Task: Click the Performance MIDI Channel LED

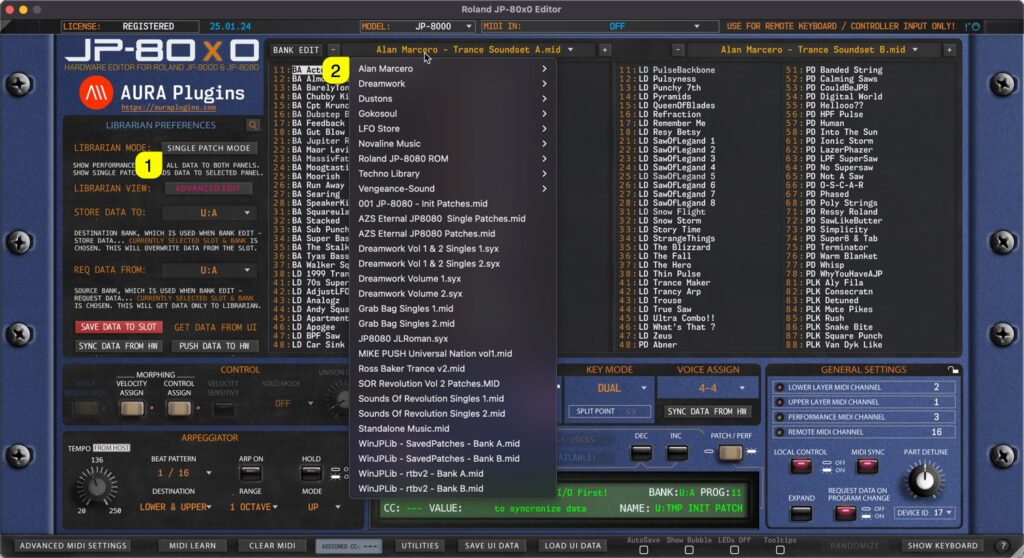Action: (779, 417)
